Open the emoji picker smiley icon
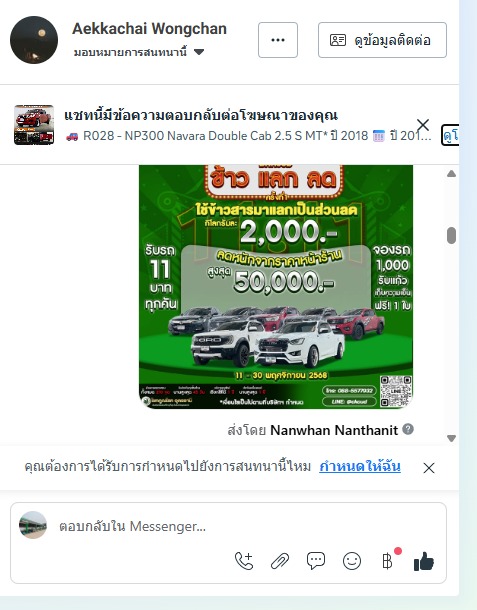Screen dimensions: 477x610 pos(352,561)
